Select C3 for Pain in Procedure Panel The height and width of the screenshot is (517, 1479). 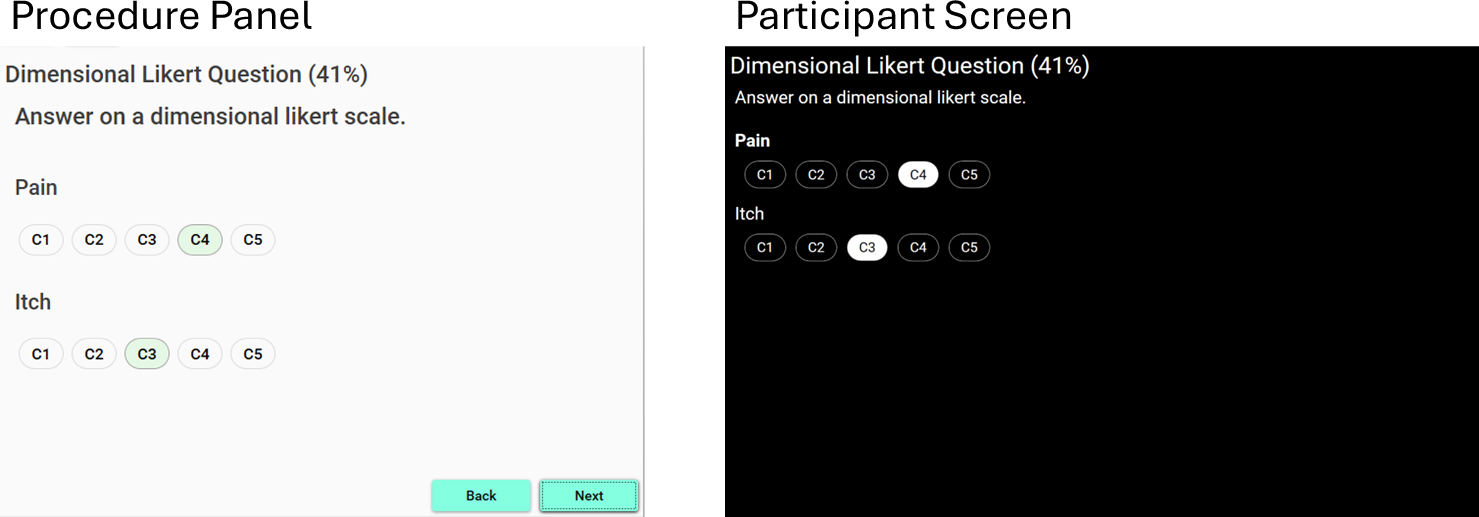tap(147, 240)
